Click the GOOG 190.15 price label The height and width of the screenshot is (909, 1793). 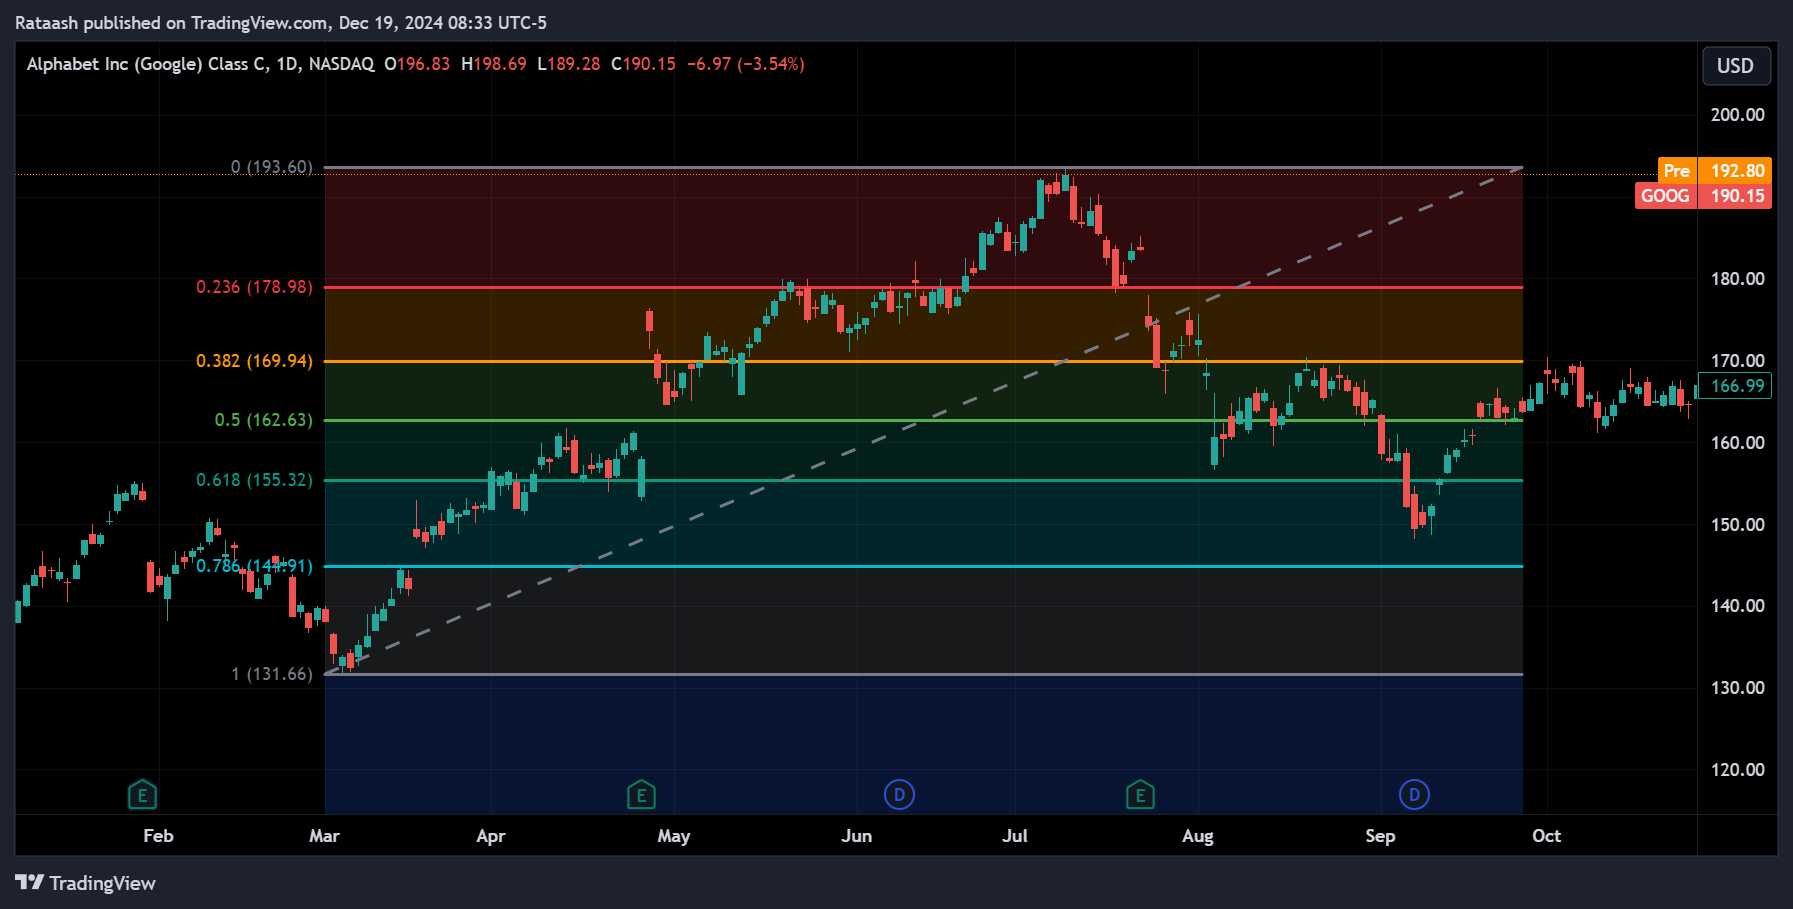click(1703, 196)
